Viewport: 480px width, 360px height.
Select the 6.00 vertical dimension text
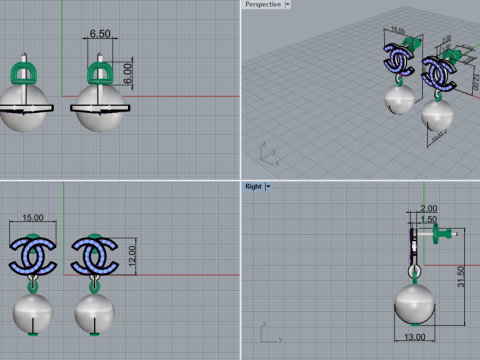128,74
